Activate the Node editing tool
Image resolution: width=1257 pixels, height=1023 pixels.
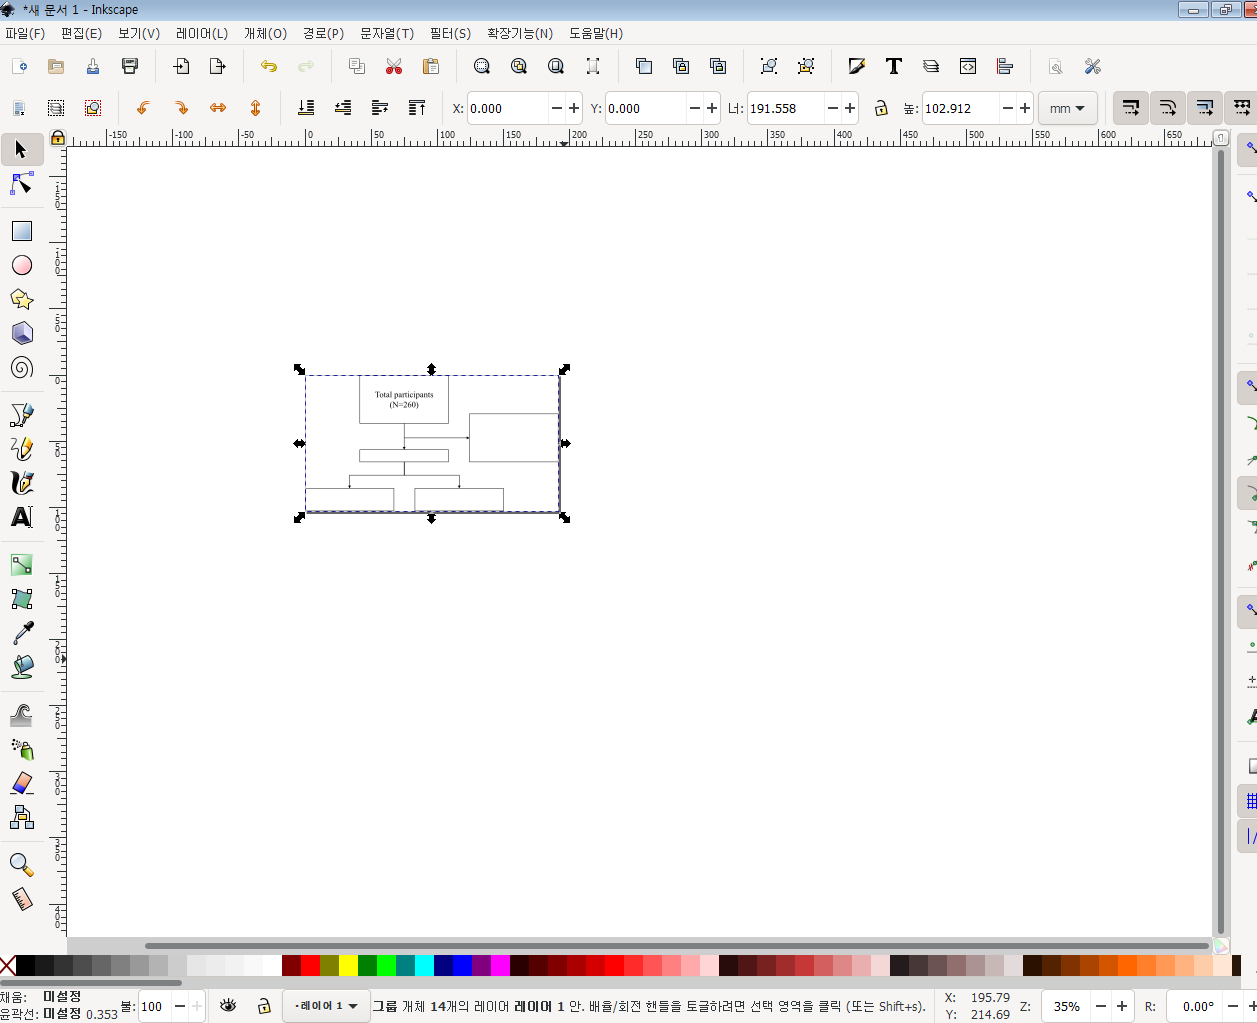tap(21, 184)
